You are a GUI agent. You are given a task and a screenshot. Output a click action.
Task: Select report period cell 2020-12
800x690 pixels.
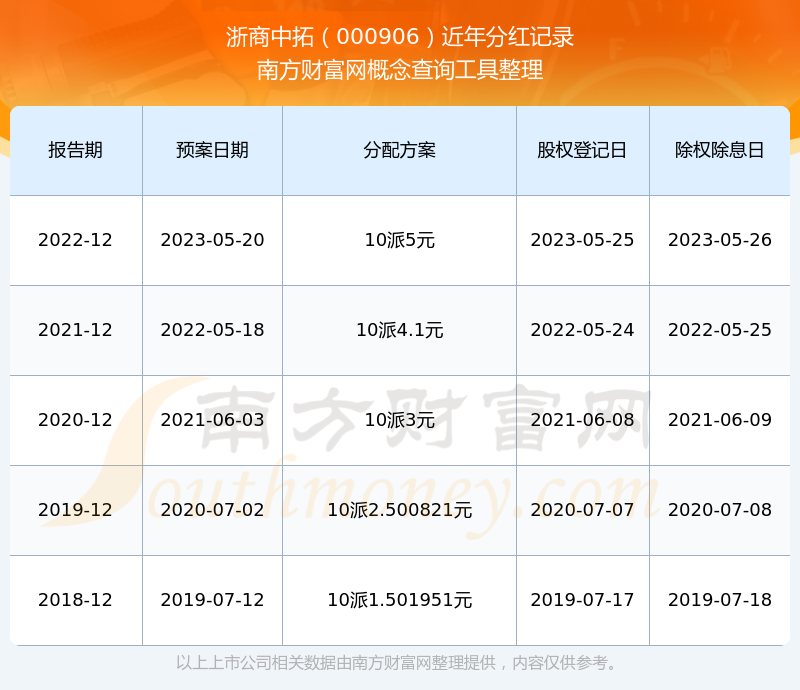(76, 420)
